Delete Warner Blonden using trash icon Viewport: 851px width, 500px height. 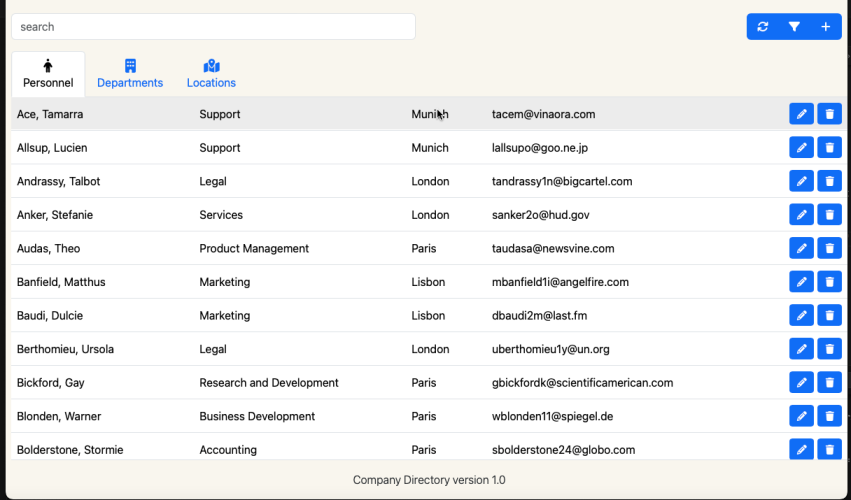coord(829,416)
